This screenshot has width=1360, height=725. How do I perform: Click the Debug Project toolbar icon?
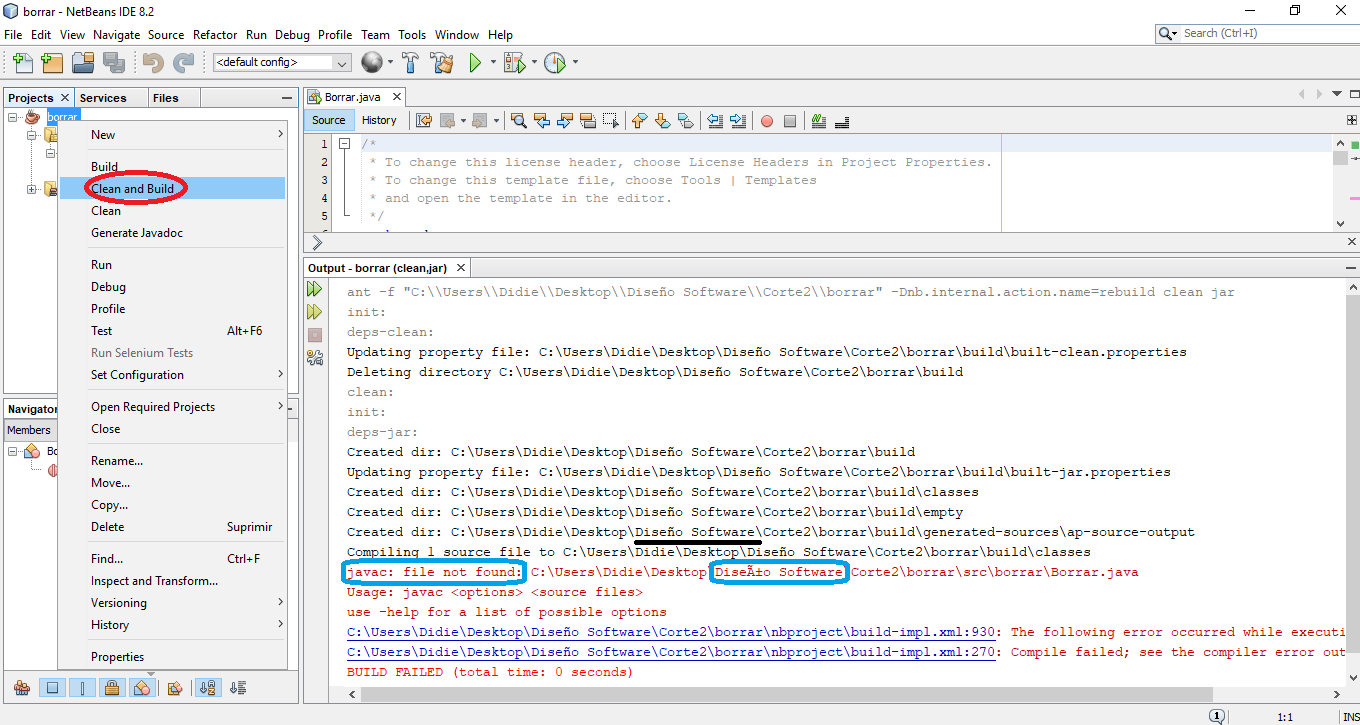pos(514,63)
